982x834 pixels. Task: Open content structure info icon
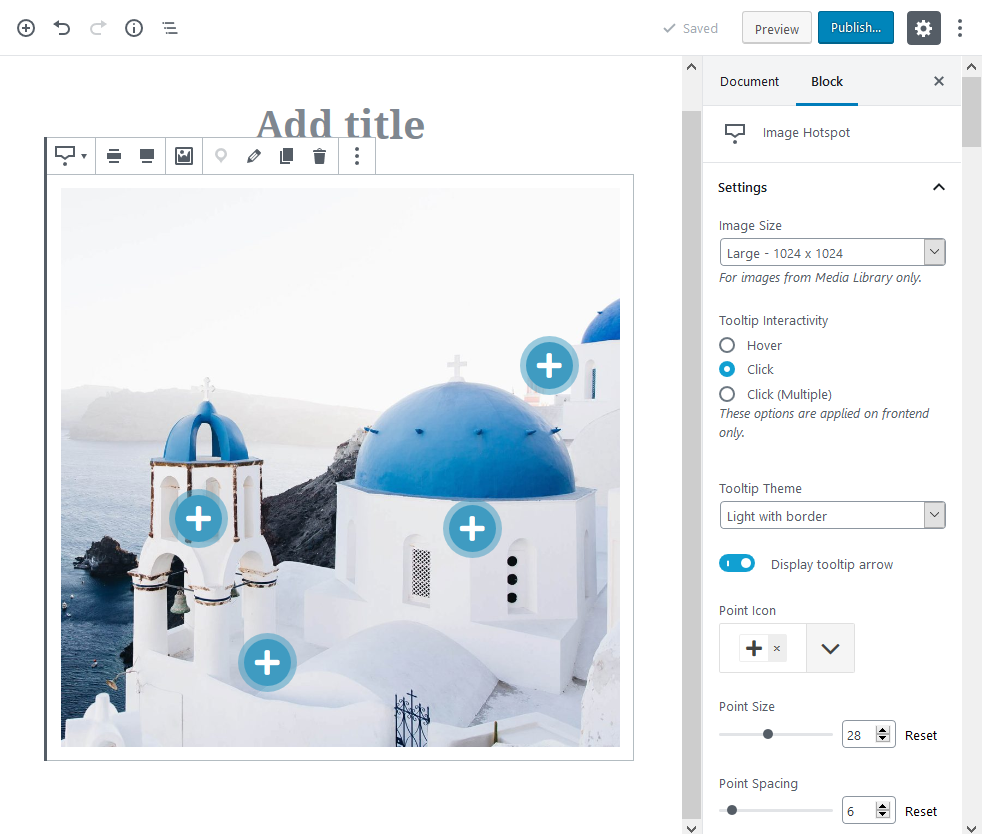pos(134,28)
